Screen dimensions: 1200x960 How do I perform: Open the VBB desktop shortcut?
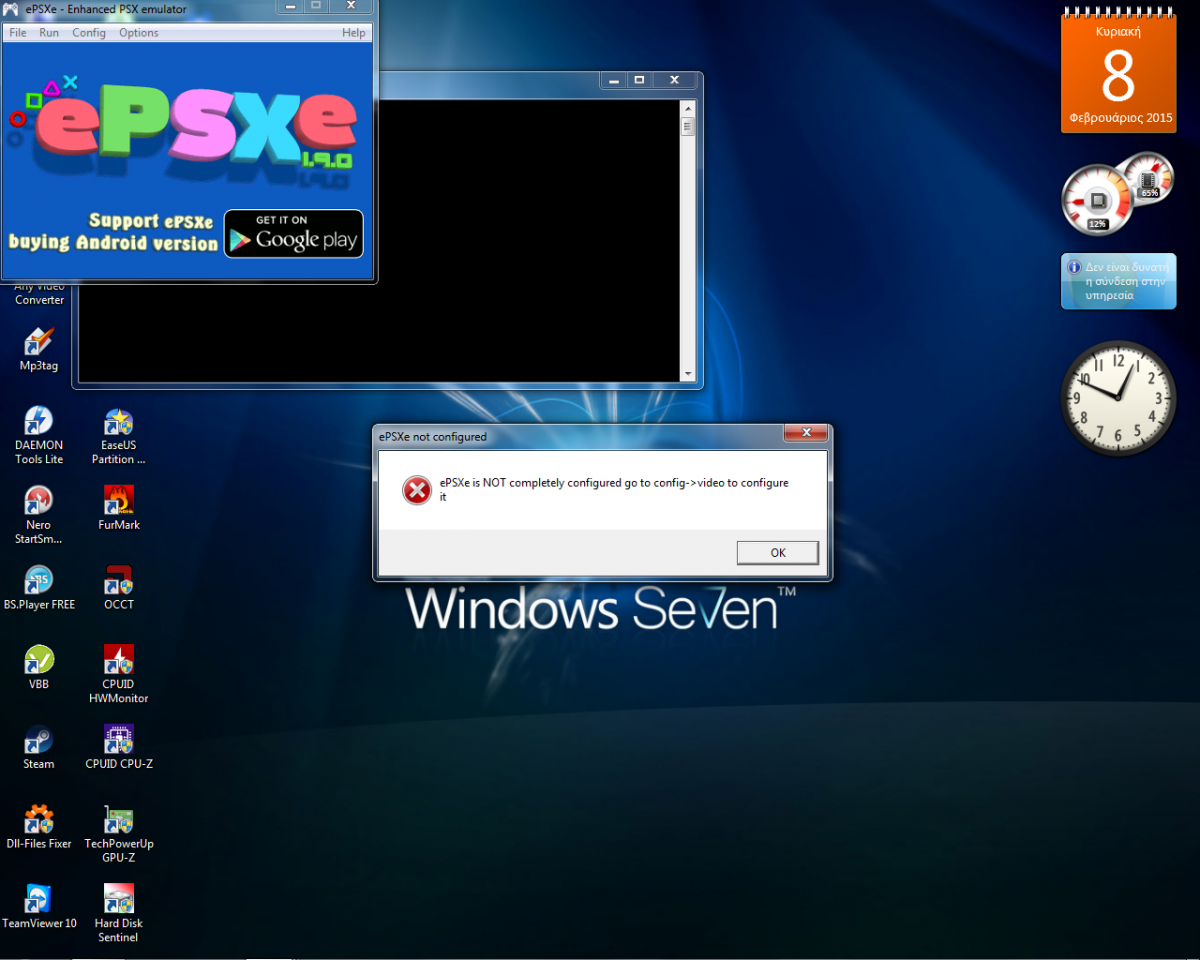(x=39, y=669)
